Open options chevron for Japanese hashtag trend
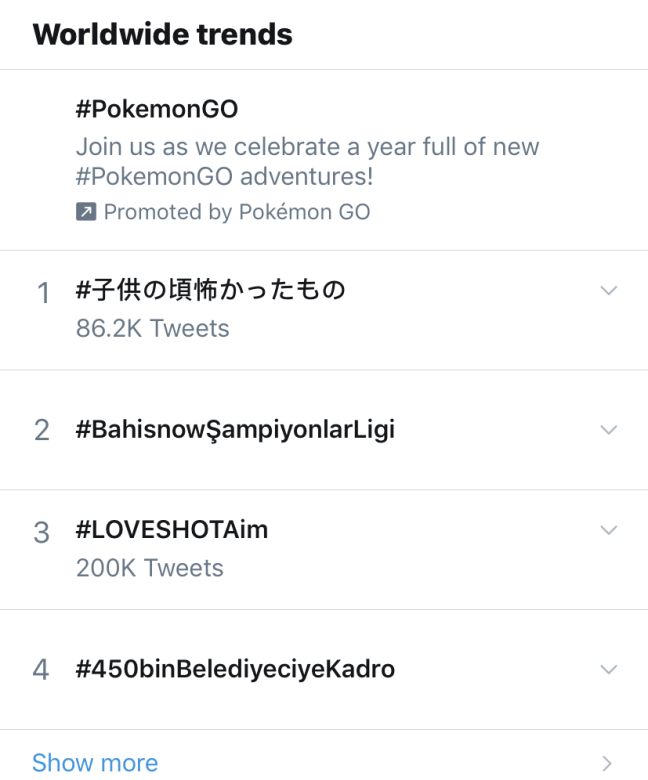The height and width of the screenshot is (780, 648). point(608,290)
